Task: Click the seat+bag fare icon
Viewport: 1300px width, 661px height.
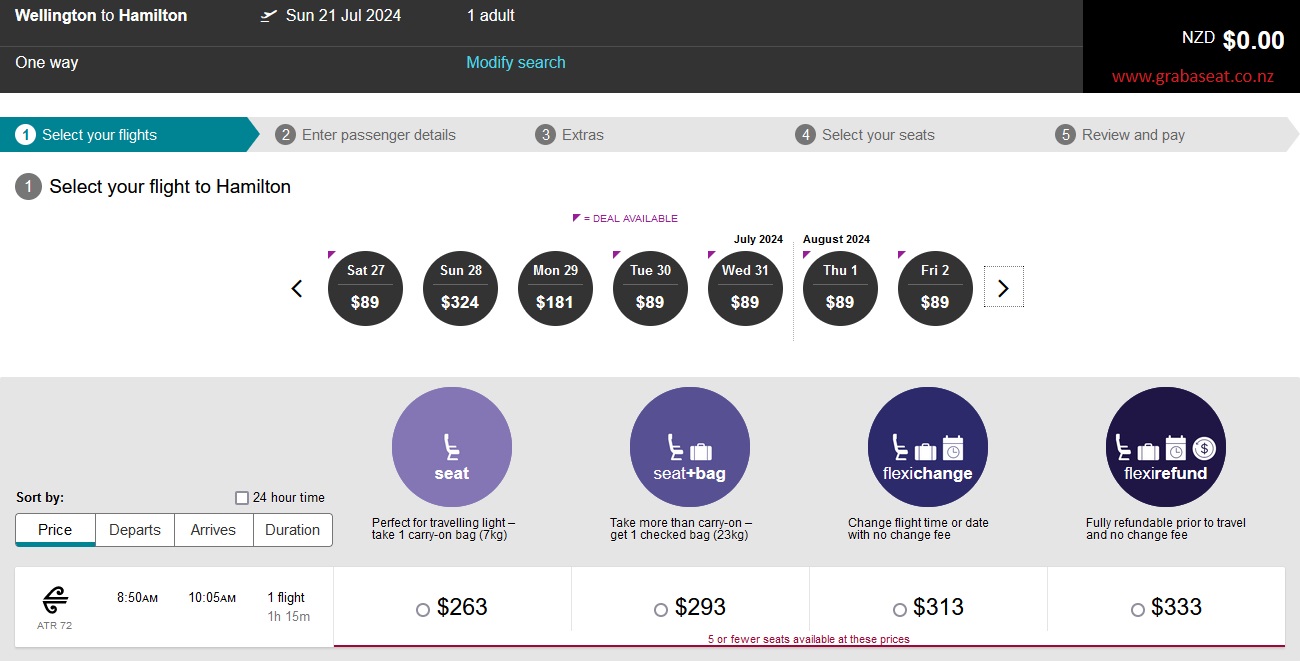Action: click(690, 447)
